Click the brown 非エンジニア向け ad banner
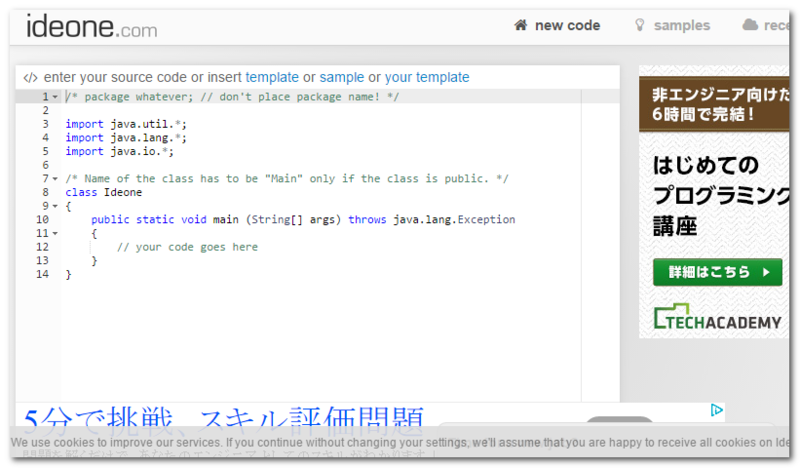The width and height of the screenshot is (800, 468). pyautogui.click(x=714, y=105)
